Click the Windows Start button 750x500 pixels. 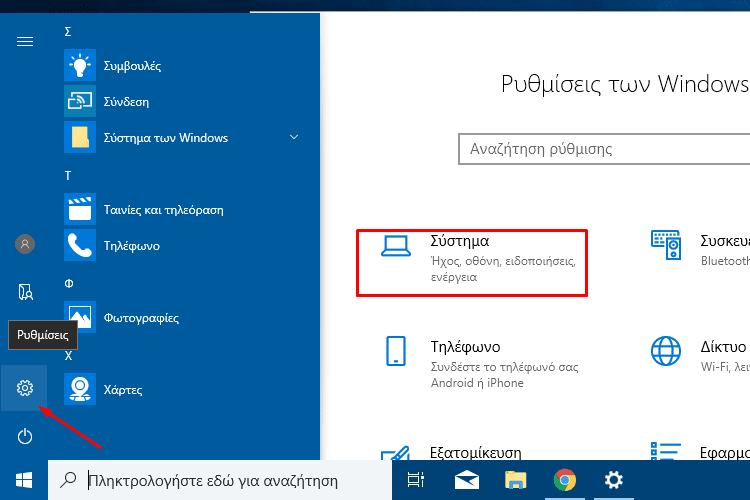pos(24,480)
